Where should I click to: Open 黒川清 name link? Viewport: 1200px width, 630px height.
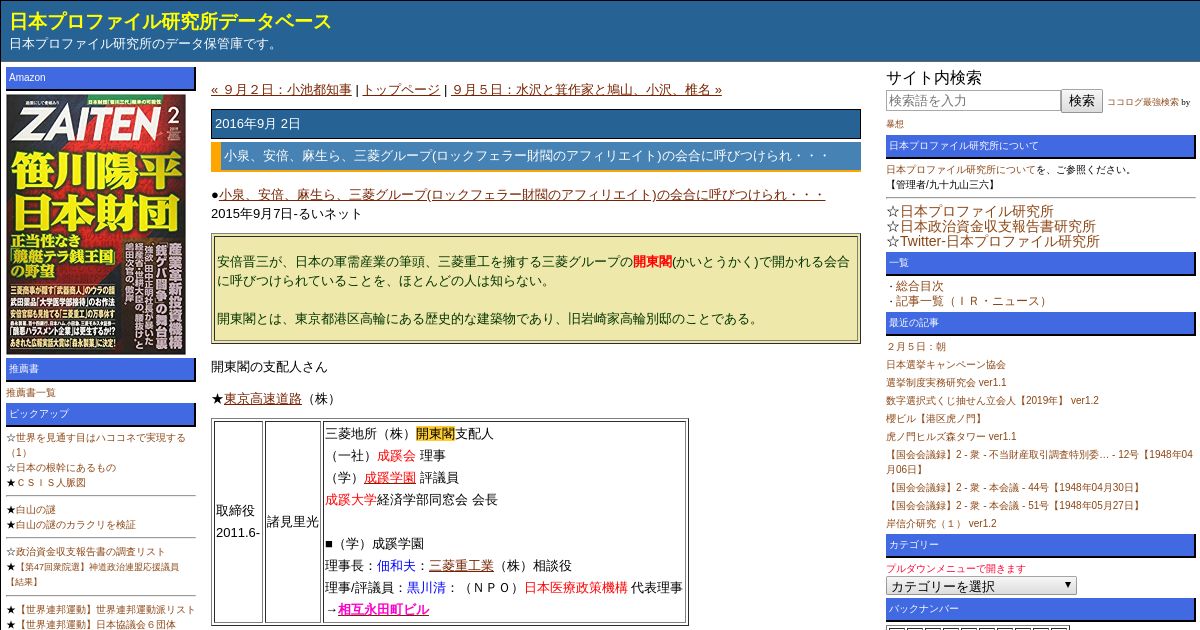point(426,587)
